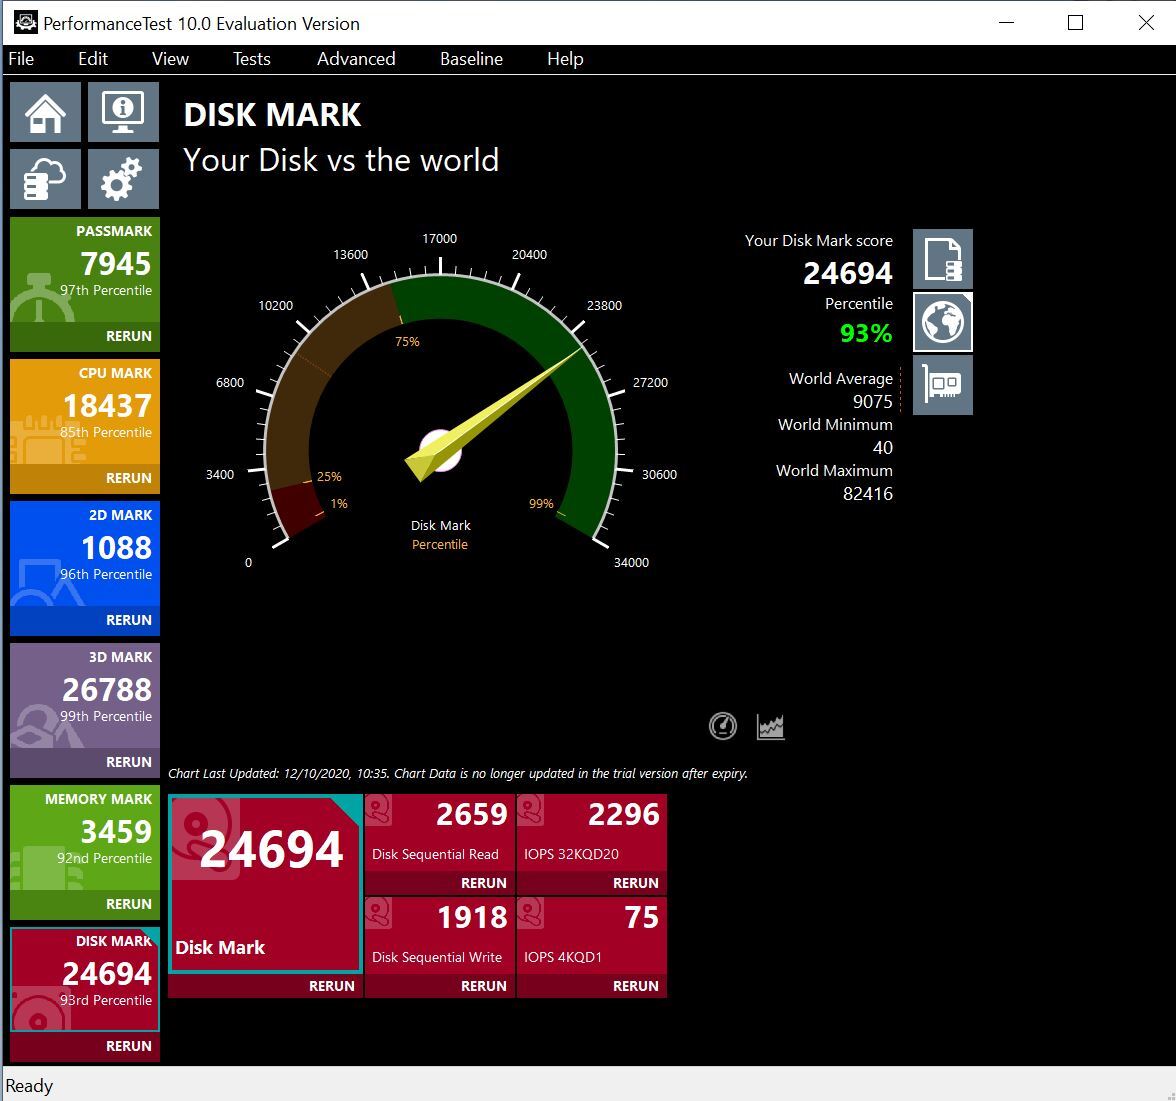Screen dimensions: 1176x1101
Task: Click the large Disk Mark 24694 tile
Action: pyautogui.click(x=266, y=884)
